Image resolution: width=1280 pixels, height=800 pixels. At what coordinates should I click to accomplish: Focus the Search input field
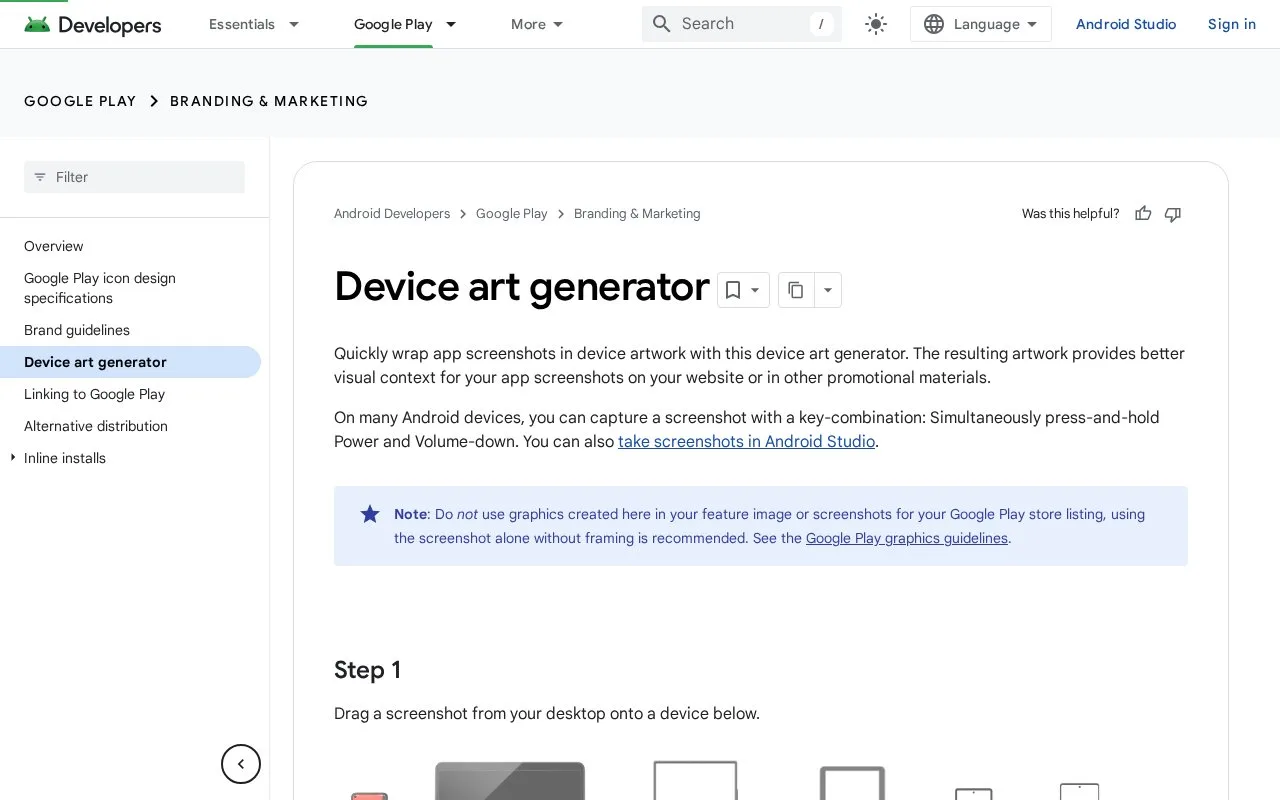click(x=742, y=24)
